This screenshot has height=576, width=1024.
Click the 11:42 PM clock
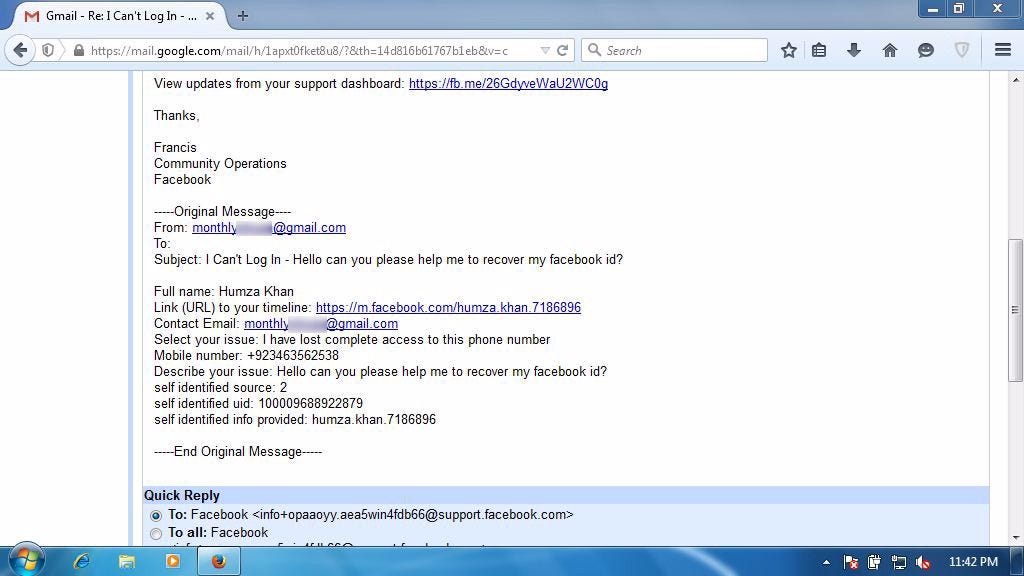[973, 562]
